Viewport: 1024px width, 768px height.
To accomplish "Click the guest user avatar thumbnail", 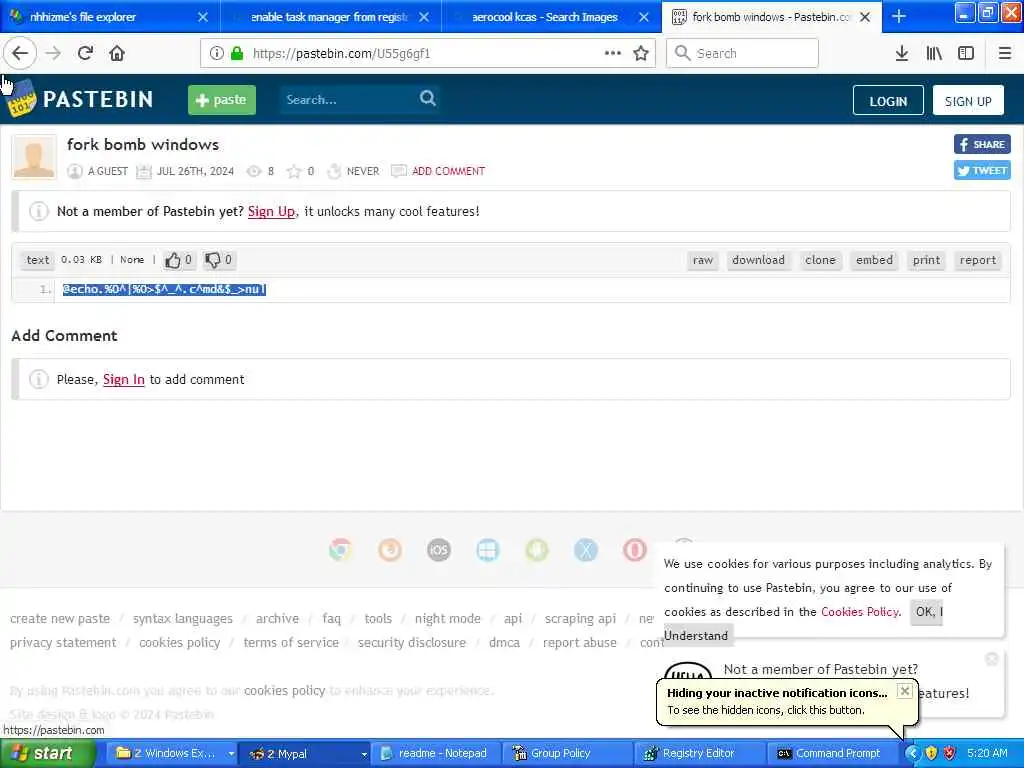I will click(x=34, y=157).
